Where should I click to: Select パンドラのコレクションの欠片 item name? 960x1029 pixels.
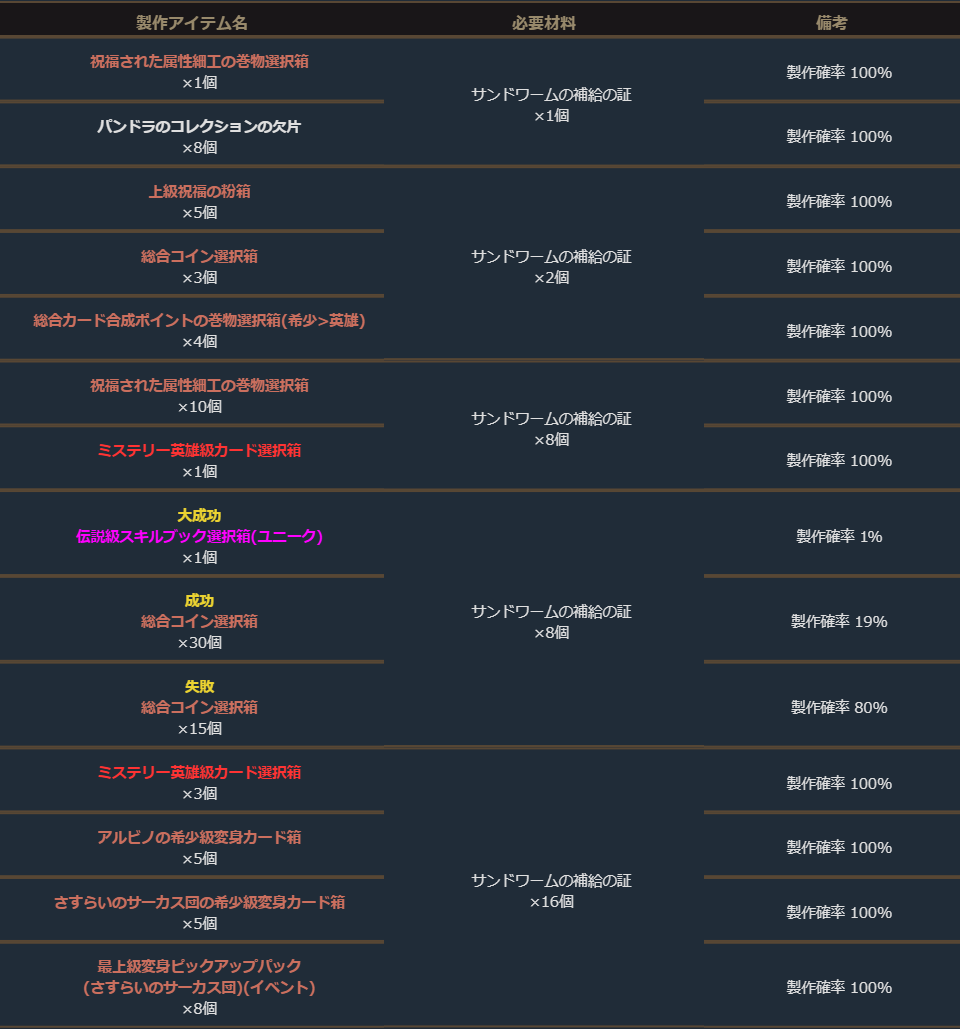click(199, 126)
